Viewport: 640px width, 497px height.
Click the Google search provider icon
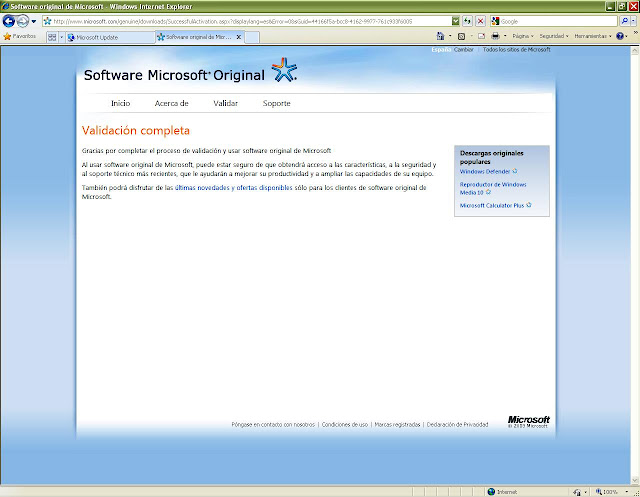[496, 21]
